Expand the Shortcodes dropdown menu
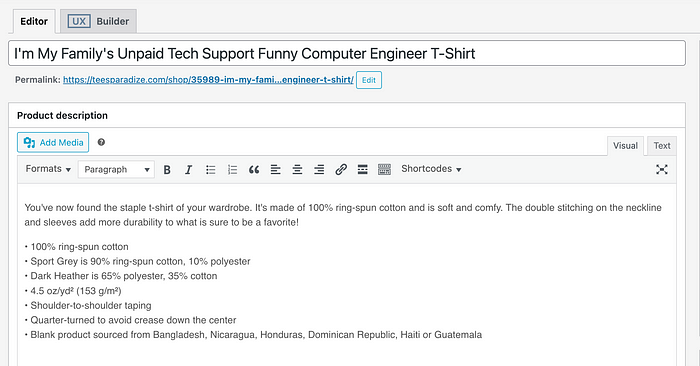The width and height of the screenshot is (700, 366). point(431,169)
